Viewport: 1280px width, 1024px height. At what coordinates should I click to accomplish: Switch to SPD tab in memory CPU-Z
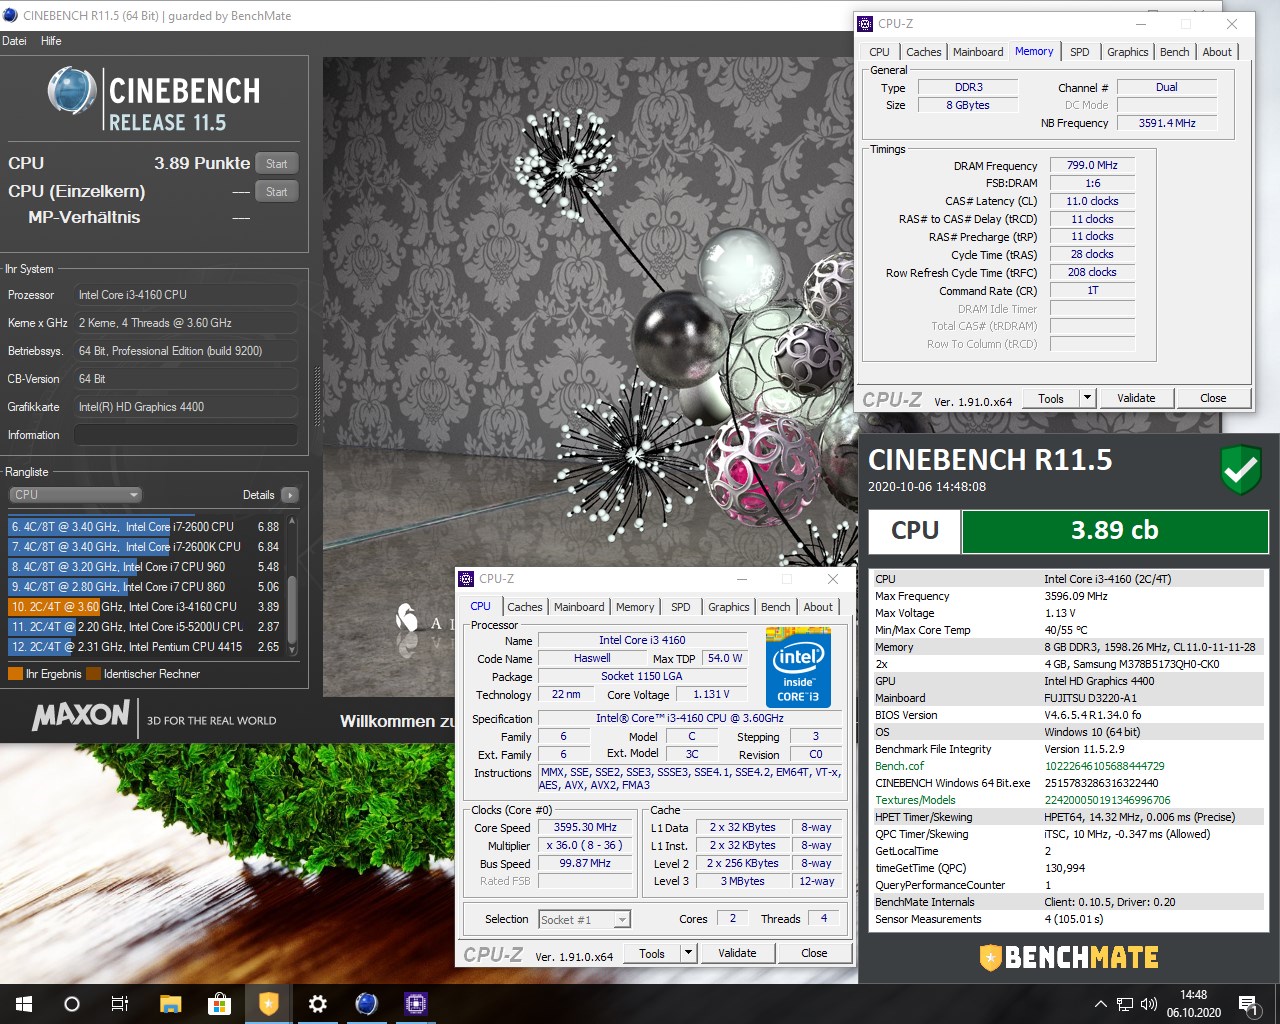(x=1079, y=52)
